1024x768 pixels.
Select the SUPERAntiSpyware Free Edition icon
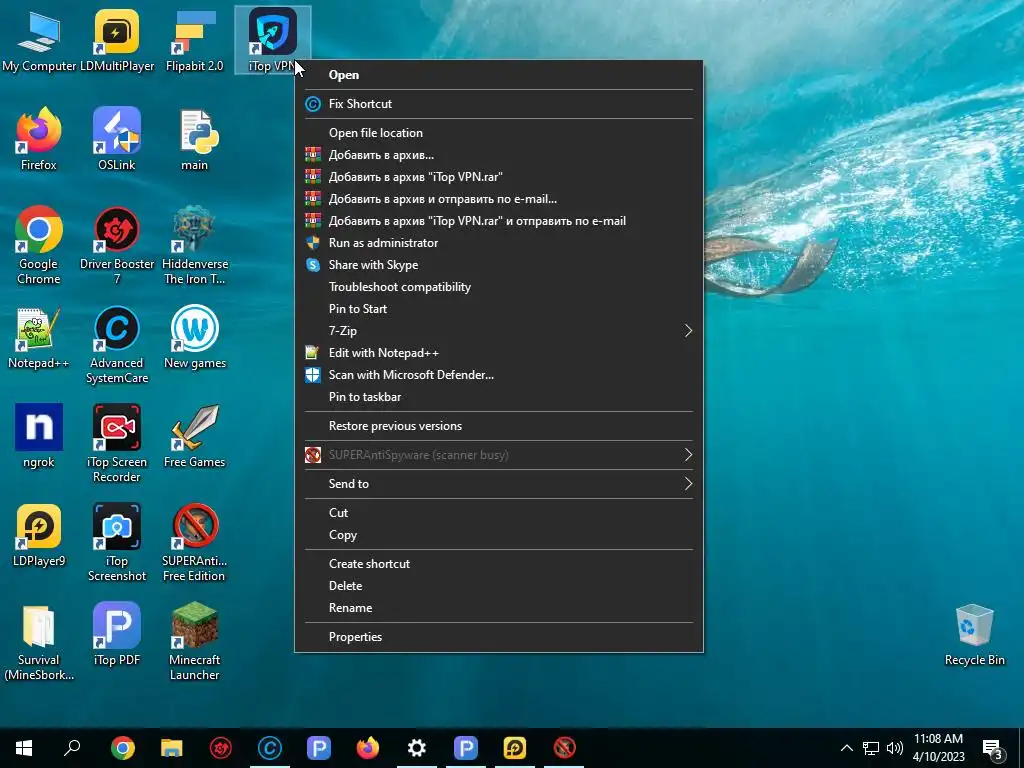(x=195, y=543)
